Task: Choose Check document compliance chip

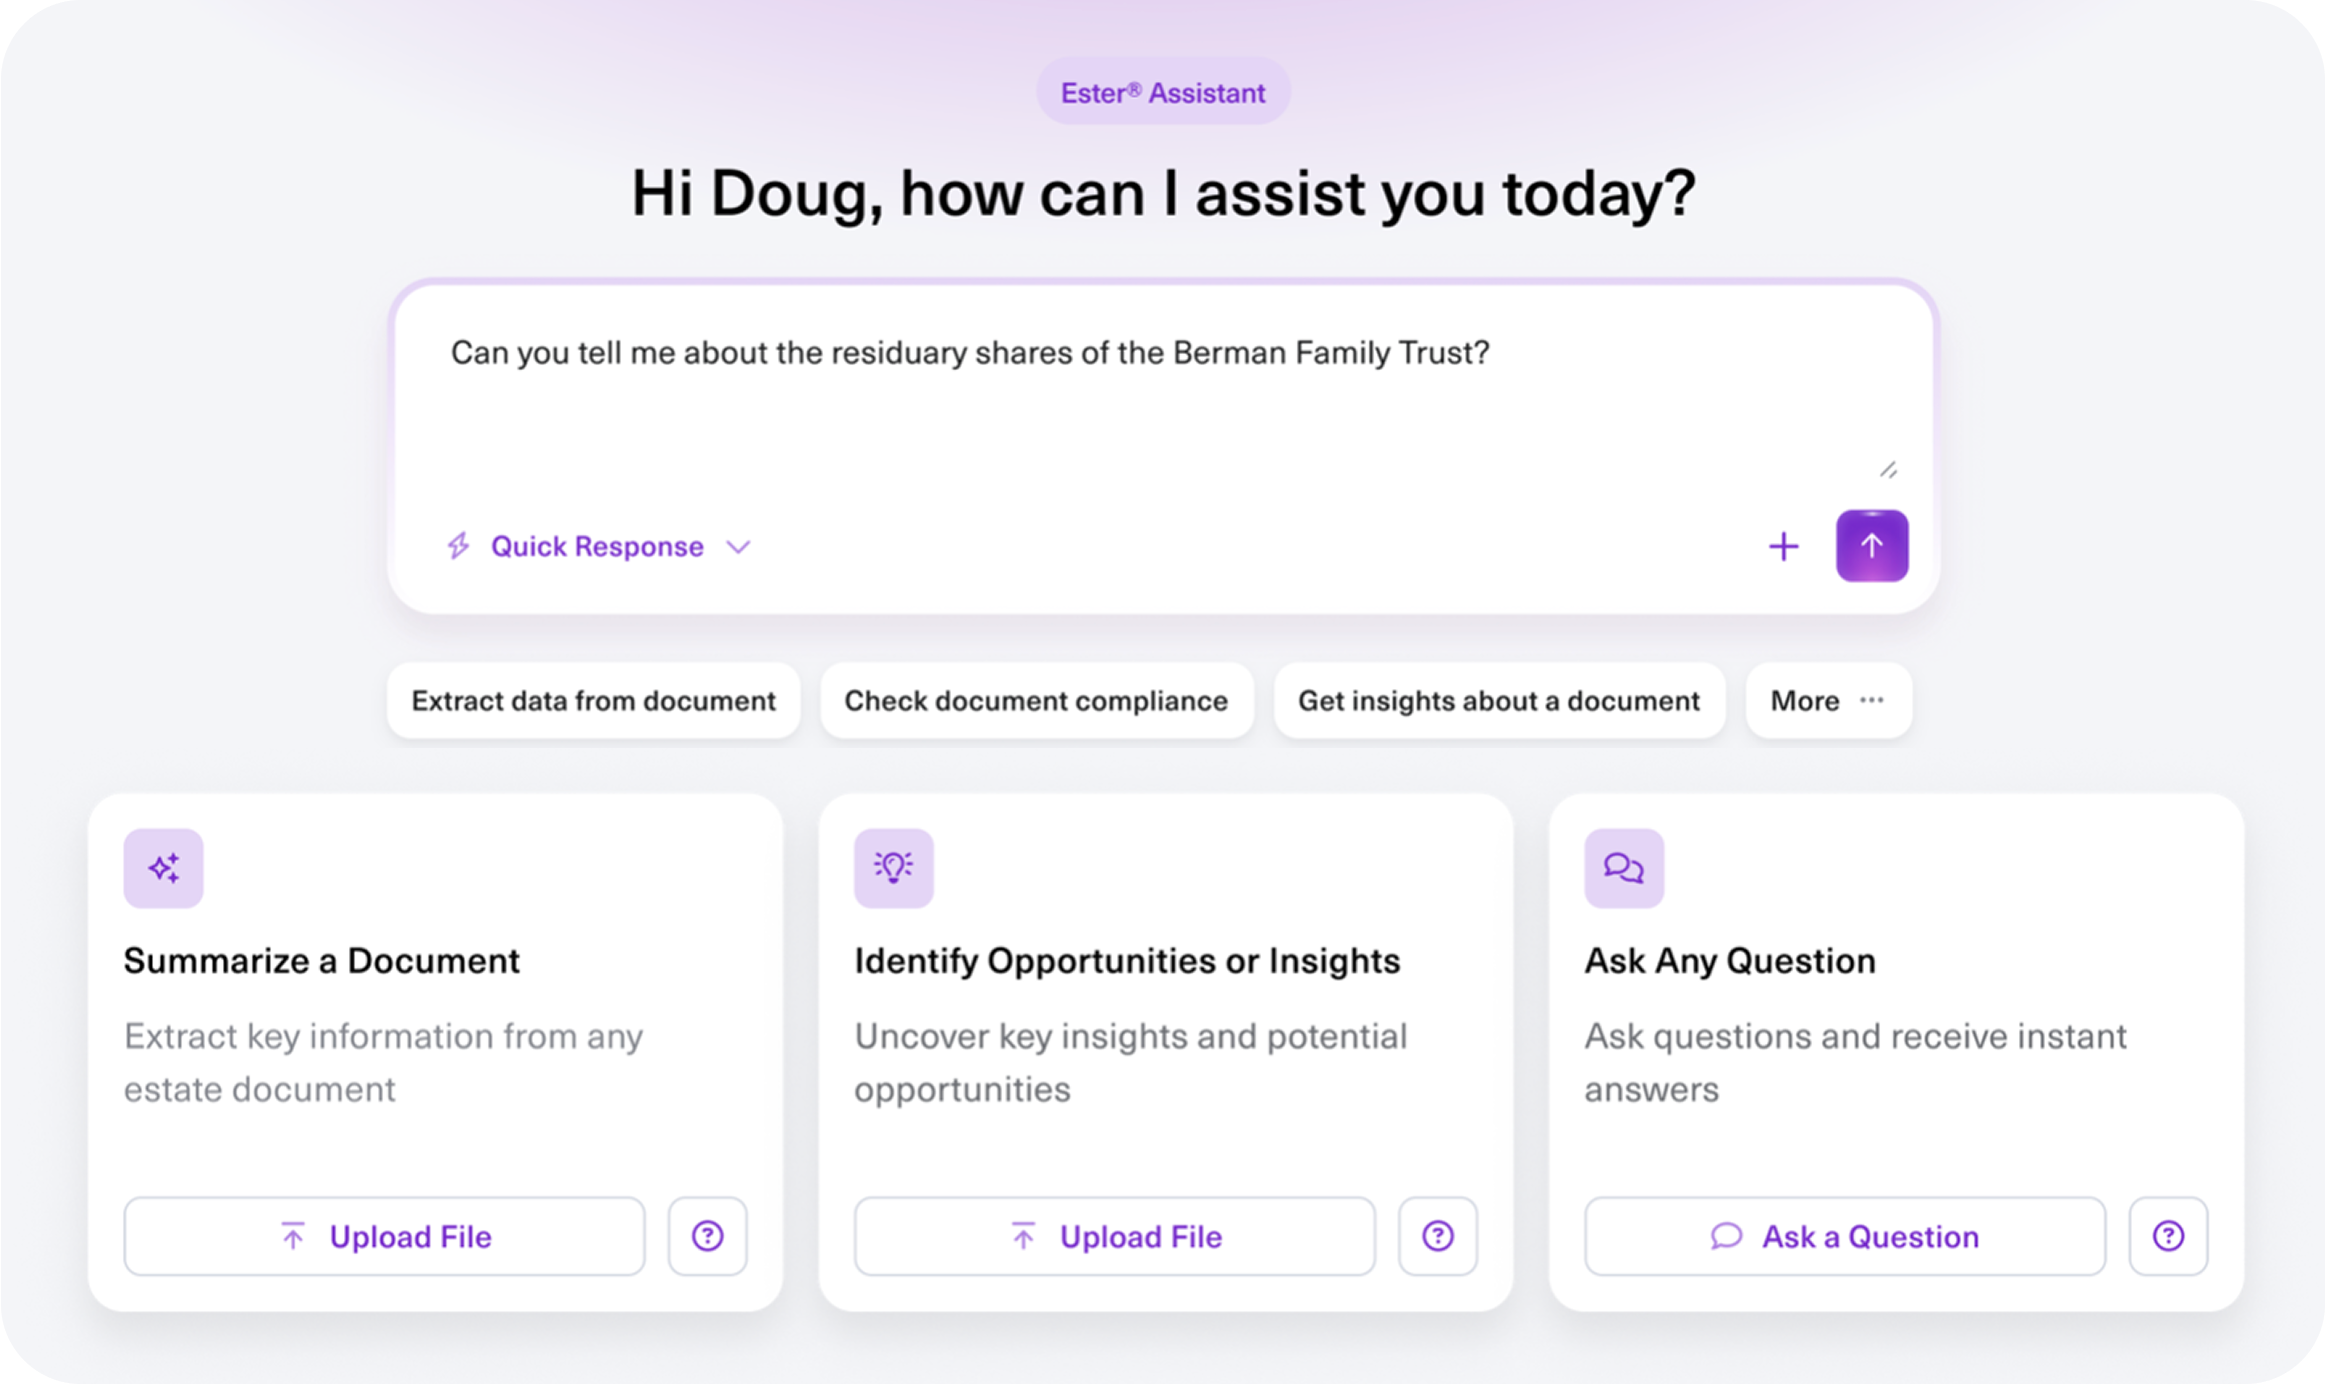Action: (x=1036, y=701)
